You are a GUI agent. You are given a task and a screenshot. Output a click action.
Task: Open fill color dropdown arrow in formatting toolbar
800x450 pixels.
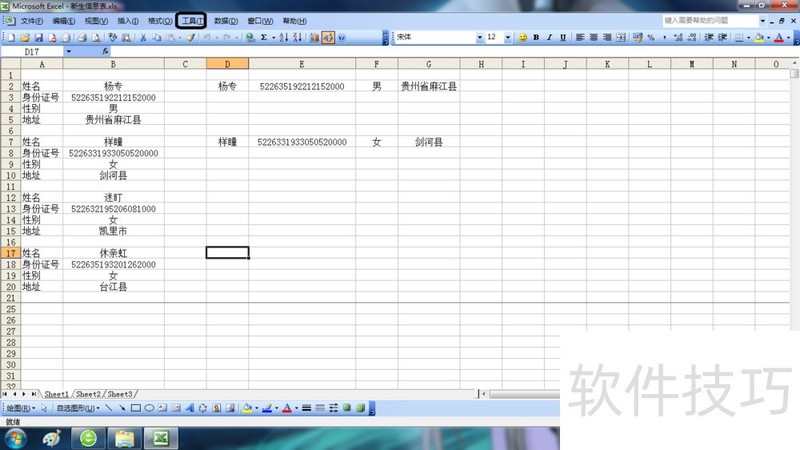coord(768,37)
